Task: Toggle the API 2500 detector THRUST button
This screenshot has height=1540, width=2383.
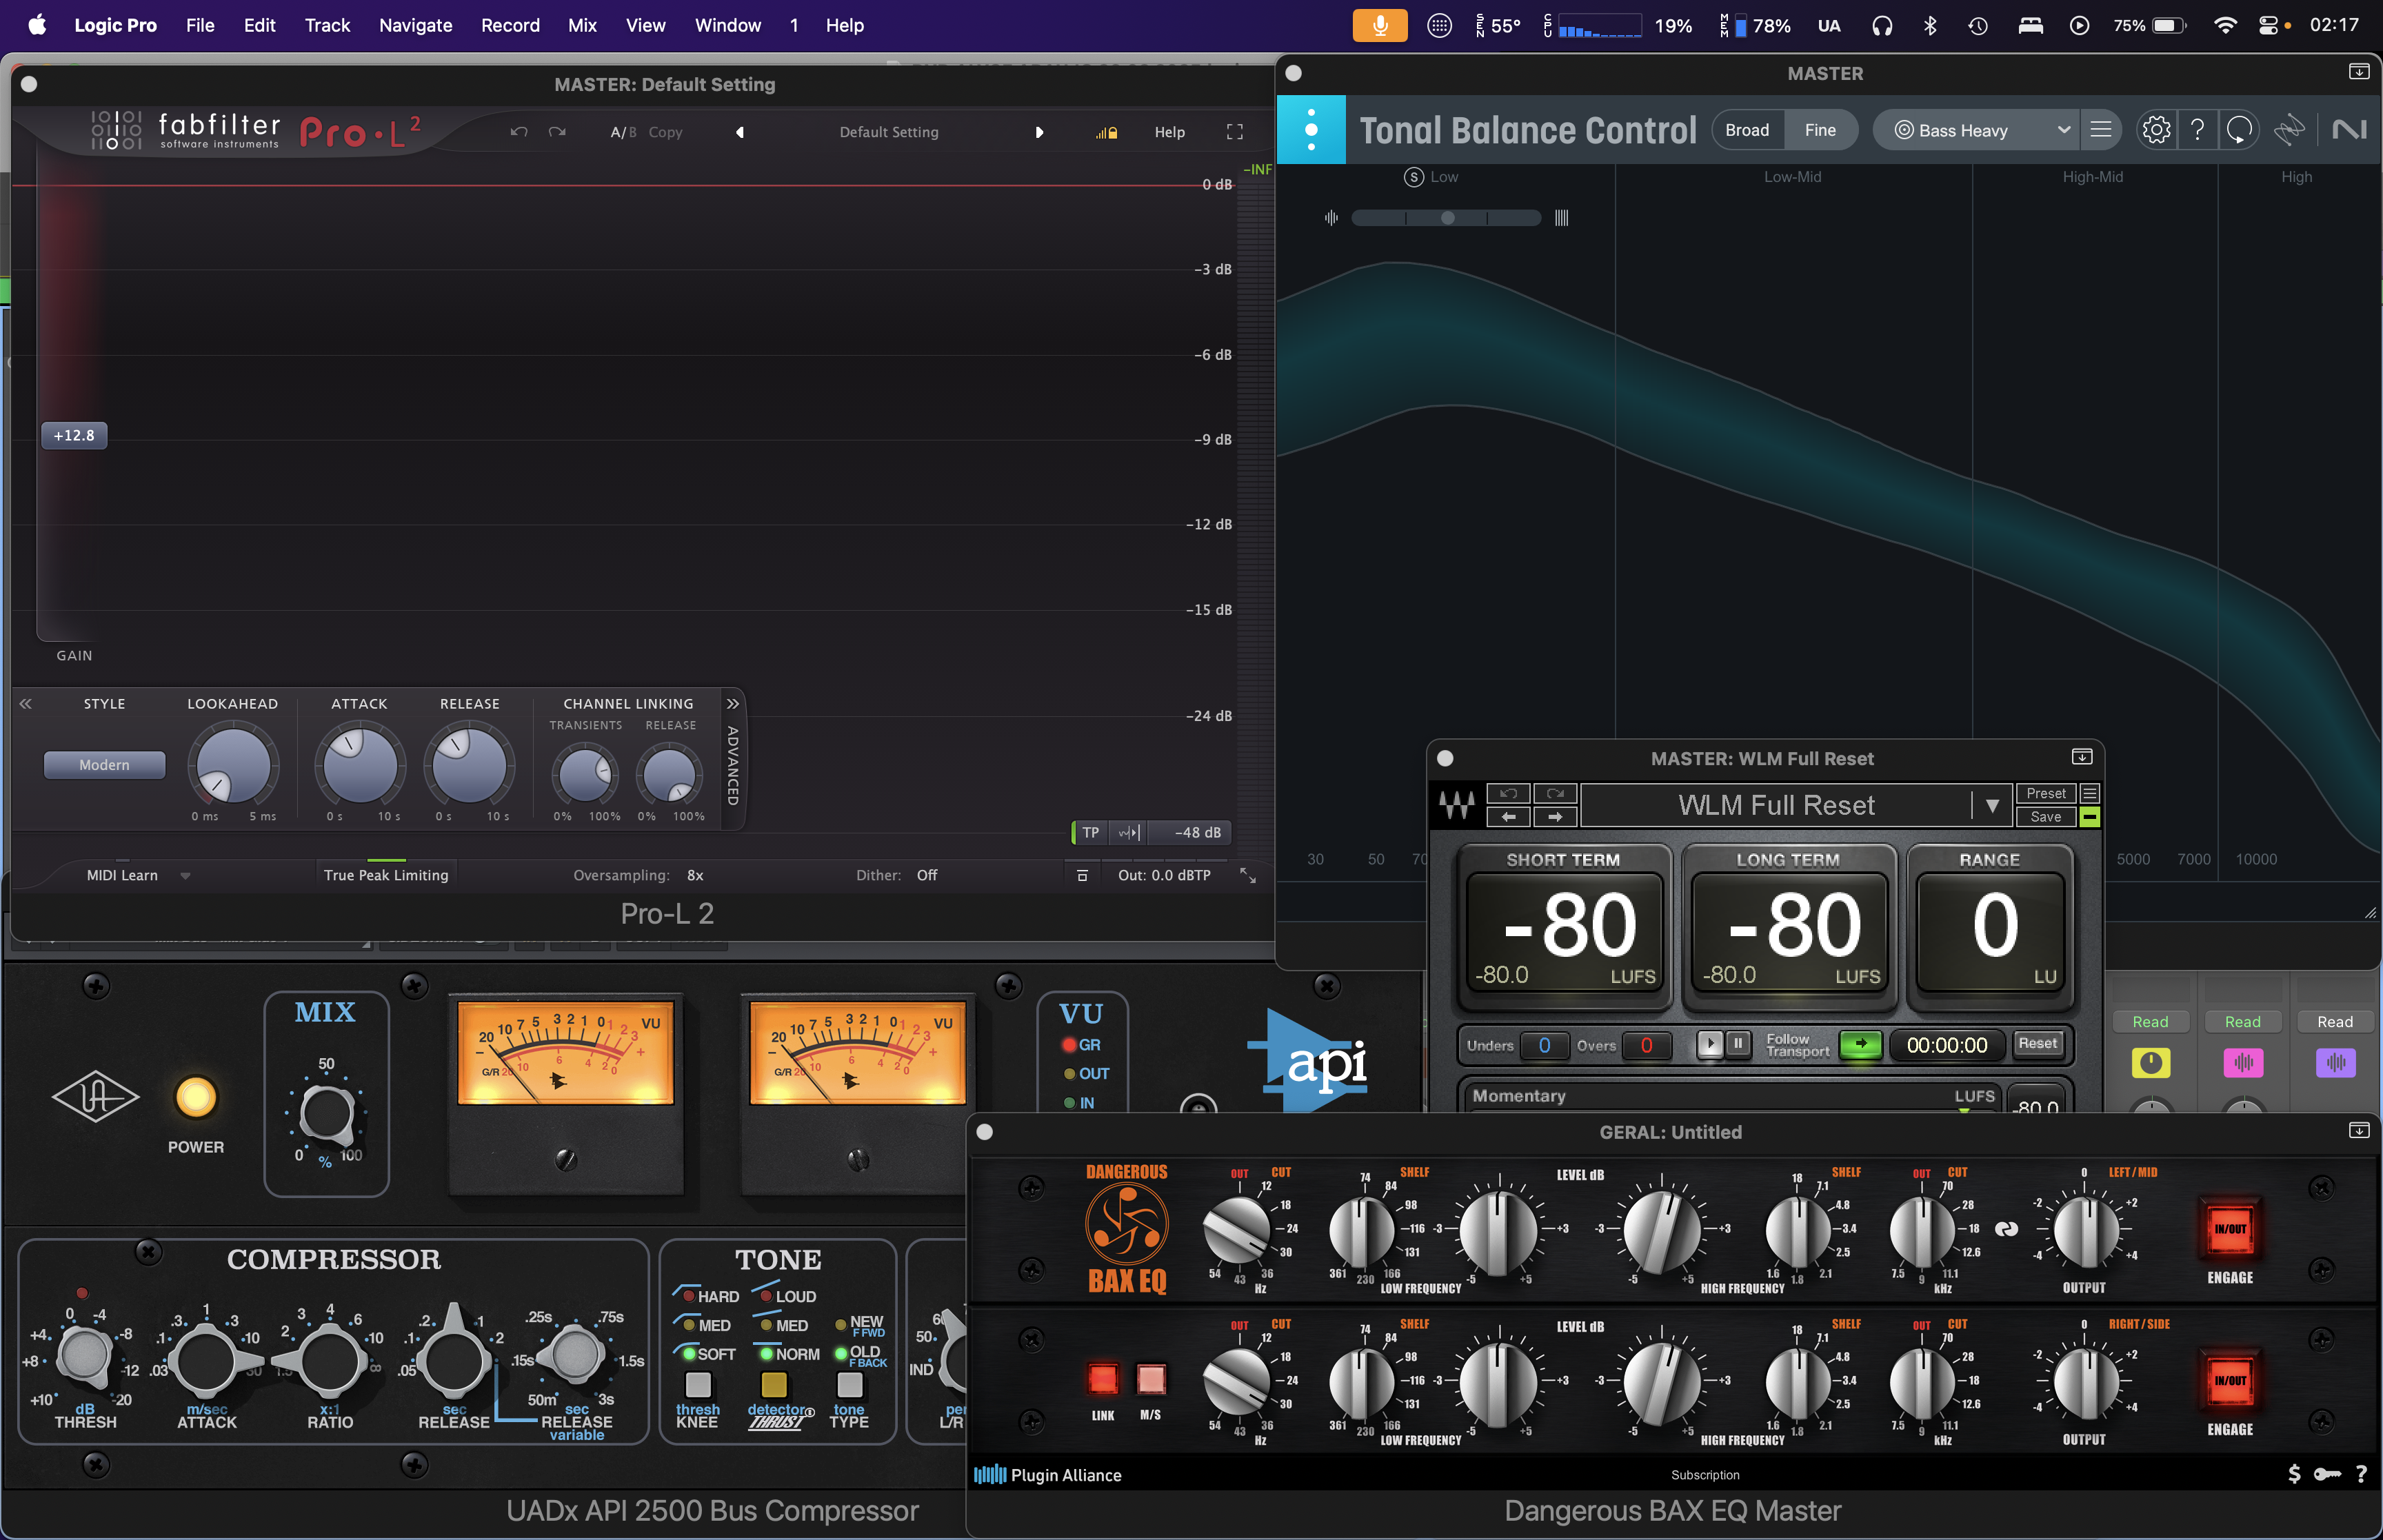Action: (774, 1384)
